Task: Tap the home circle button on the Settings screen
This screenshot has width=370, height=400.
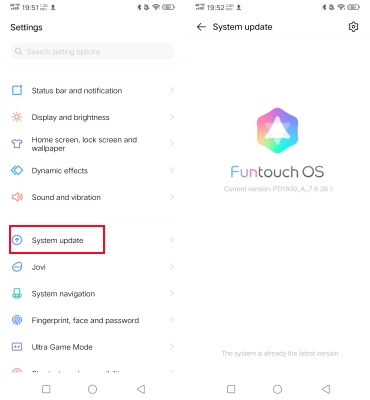Action: point(92,389)
